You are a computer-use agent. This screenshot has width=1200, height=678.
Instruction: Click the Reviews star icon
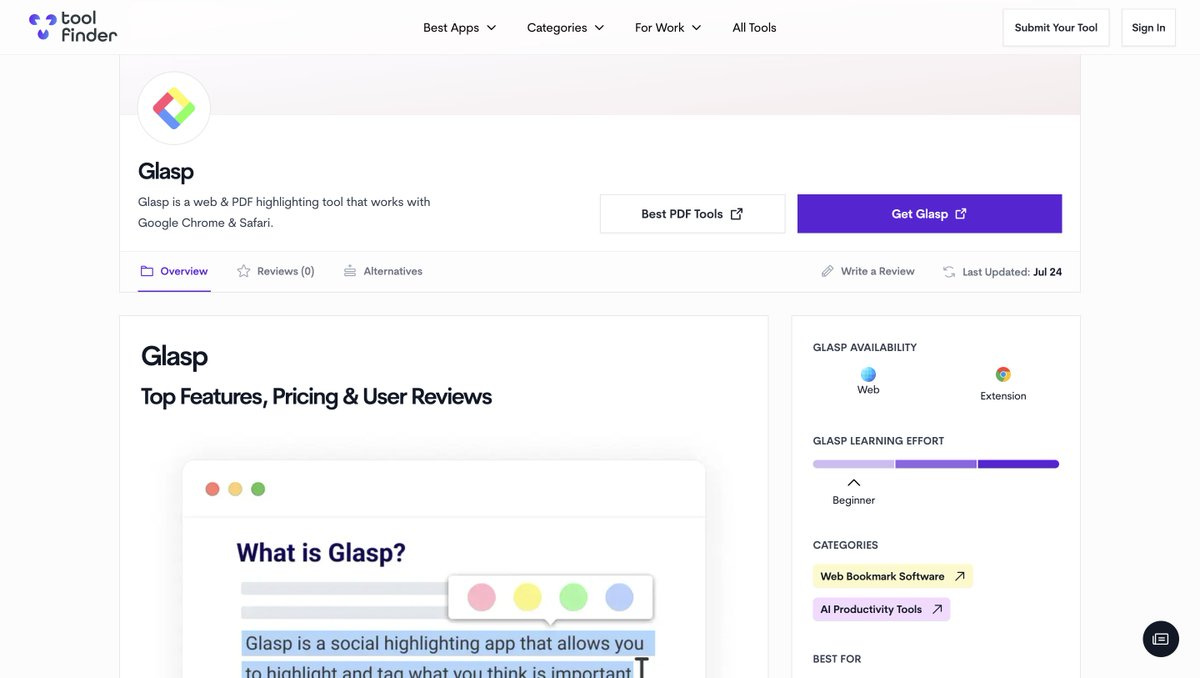(244, 271)
